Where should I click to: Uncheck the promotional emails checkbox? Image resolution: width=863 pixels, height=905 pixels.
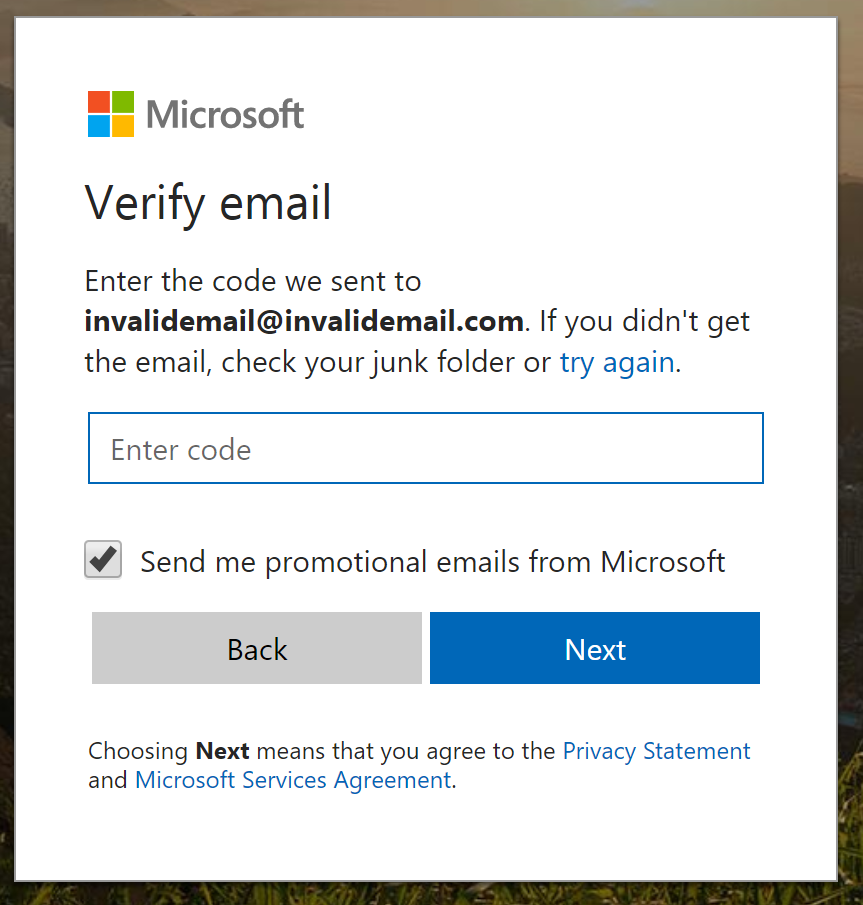(x=103, y=559)
